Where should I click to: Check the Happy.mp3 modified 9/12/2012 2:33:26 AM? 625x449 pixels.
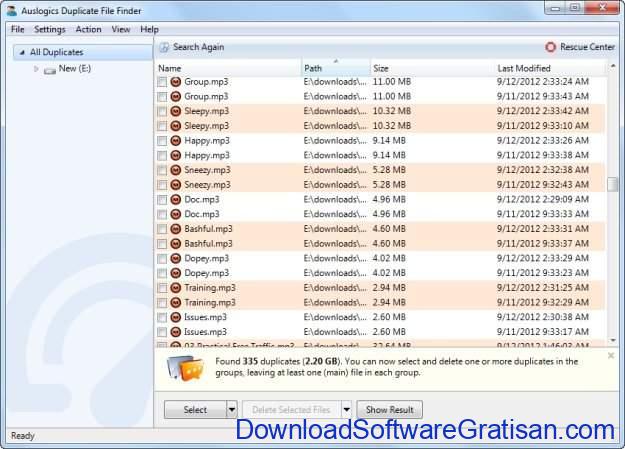162,141
